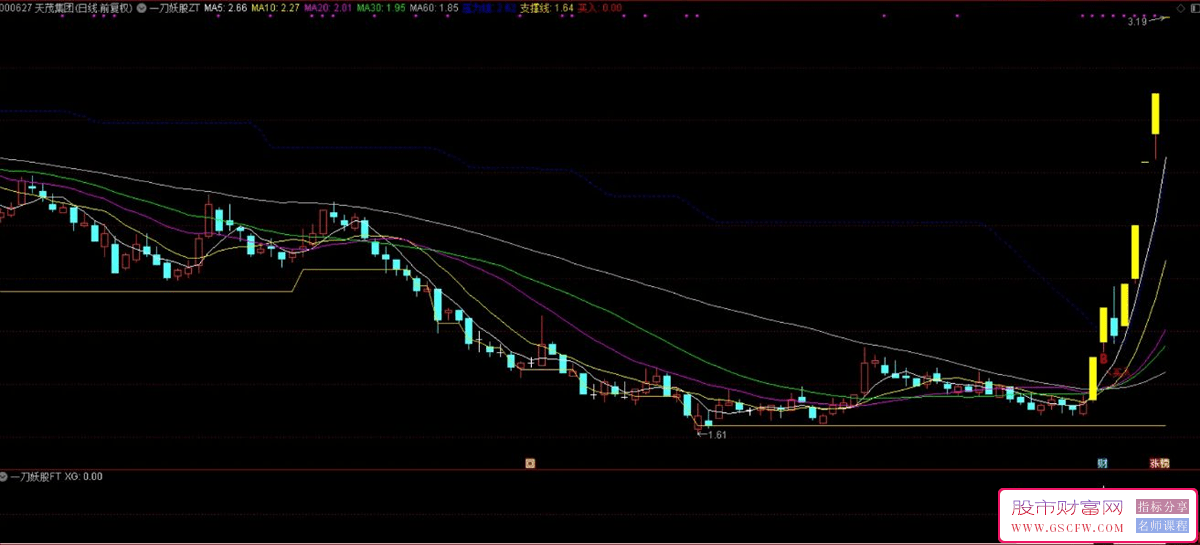
Task: Click the 支撑线: 1.64 label
Action: (547, 7)
